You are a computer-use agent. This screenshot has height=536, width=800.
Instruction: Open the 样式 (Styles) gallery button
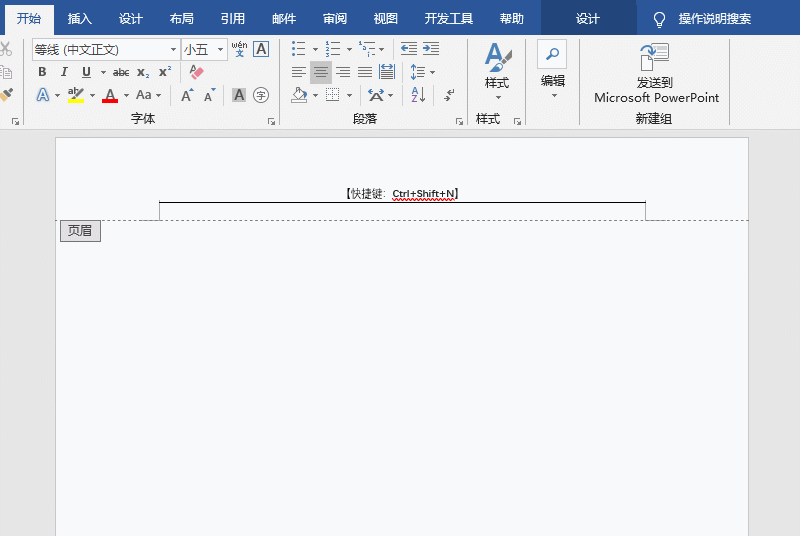[497, 72]
